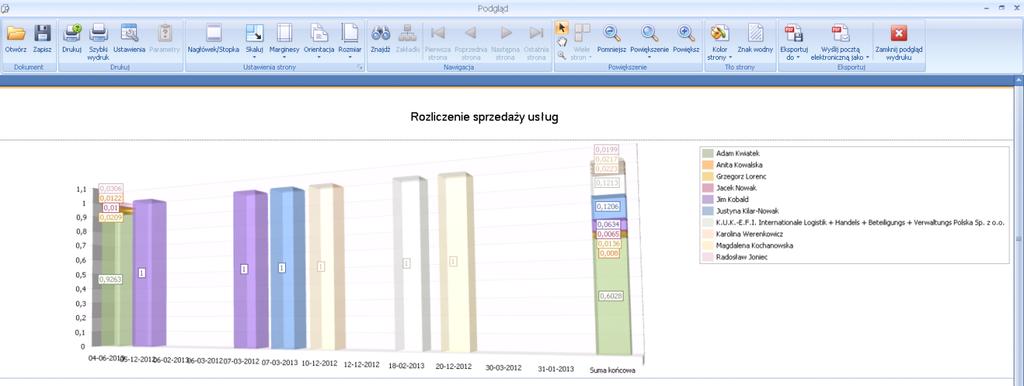Expand the Skaluj scale dropdown
This screenshot has width=1024, height=386.
pos(254,41)
